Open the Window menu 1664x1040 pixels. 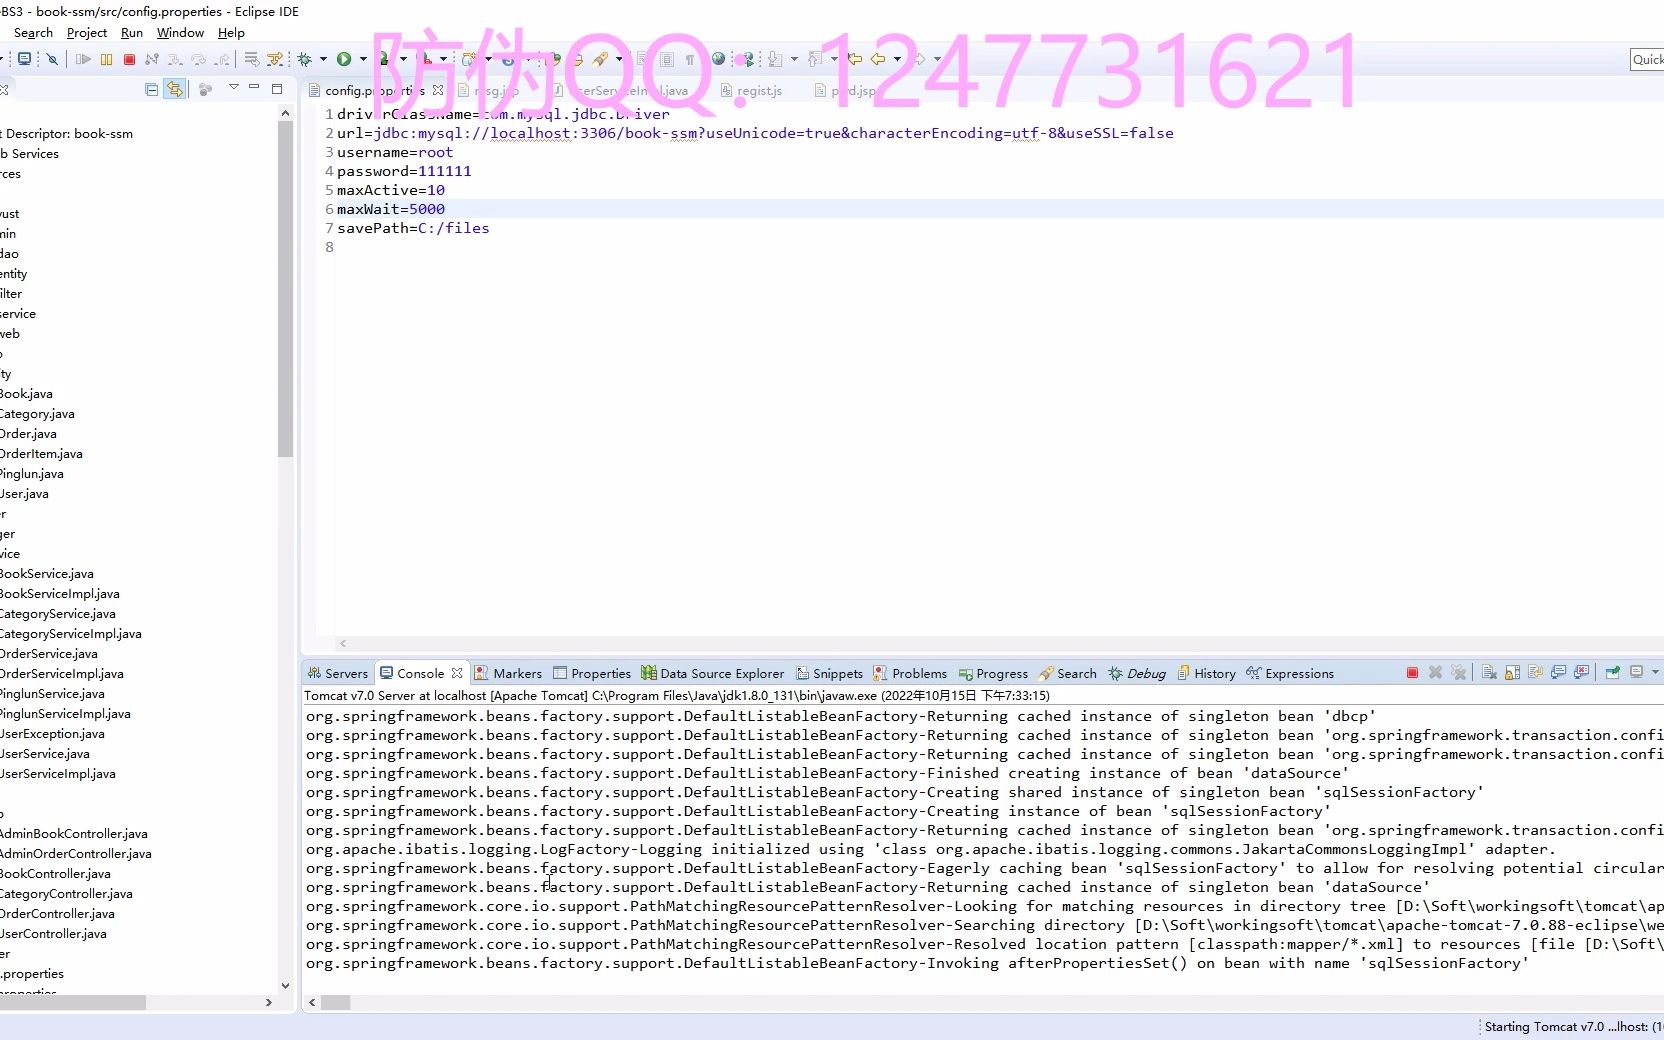[x=180, y=33]
